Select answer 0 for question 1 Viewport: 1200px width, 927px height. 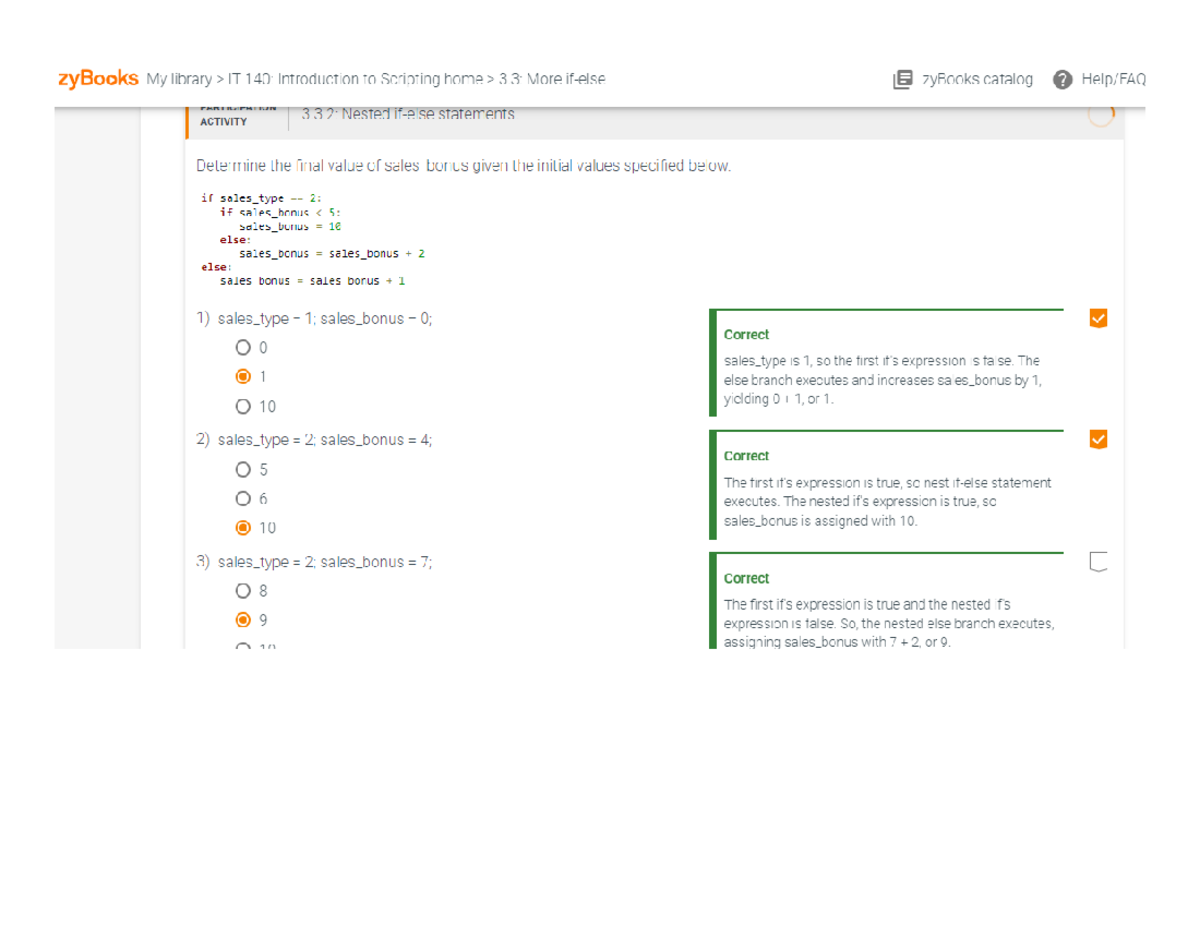tap(243, 348)
